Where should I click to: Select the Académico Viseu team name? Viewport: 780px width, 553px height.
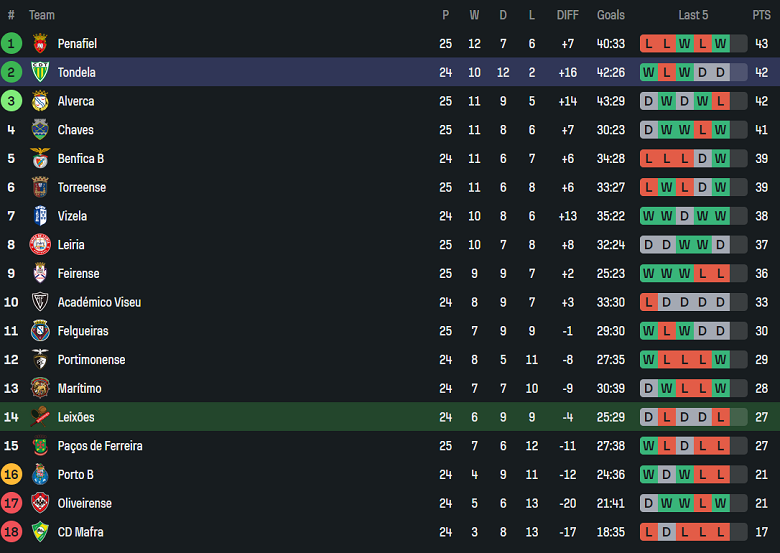(99, 302)
